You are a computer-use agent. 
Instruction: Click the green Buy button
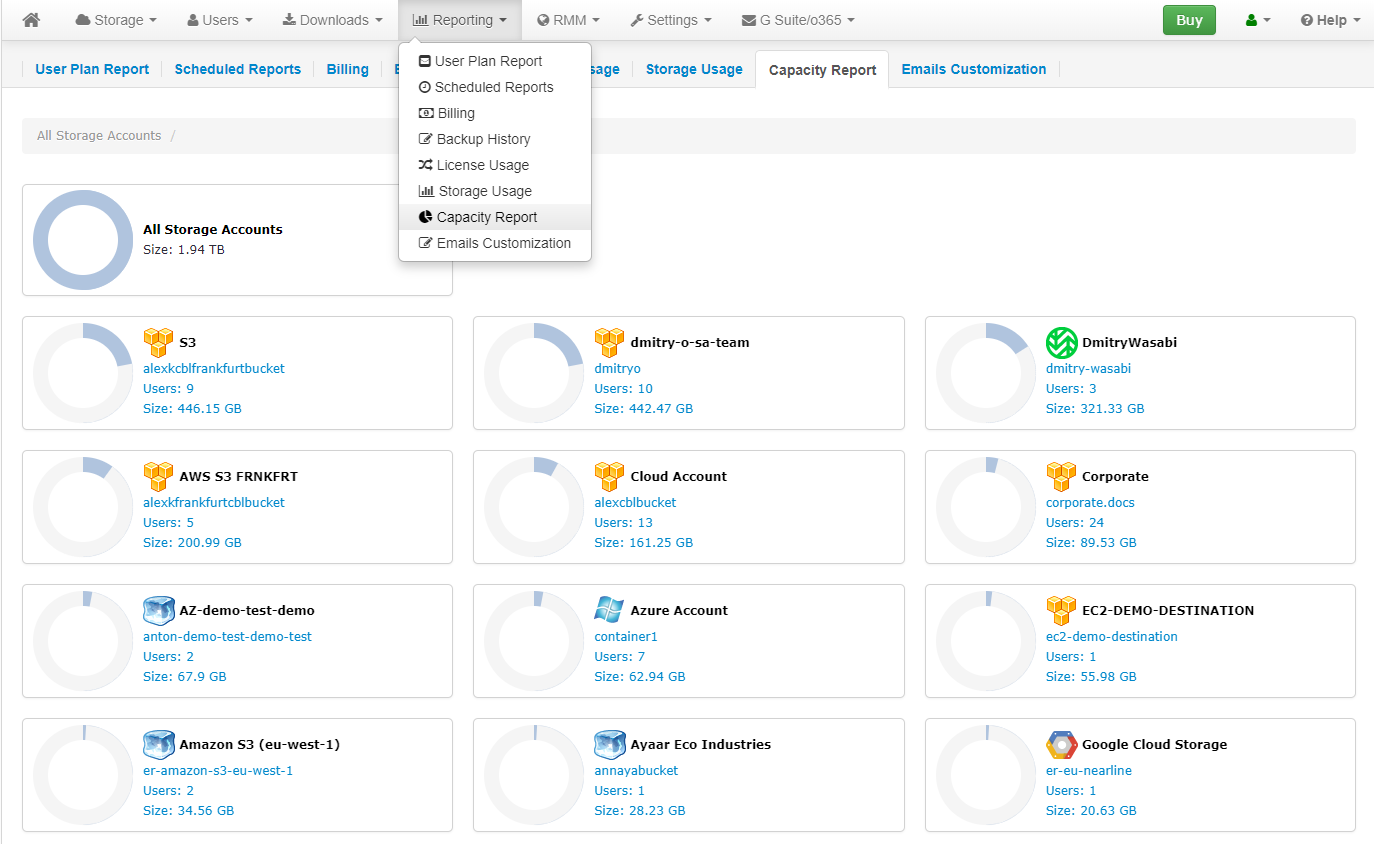1189,20
